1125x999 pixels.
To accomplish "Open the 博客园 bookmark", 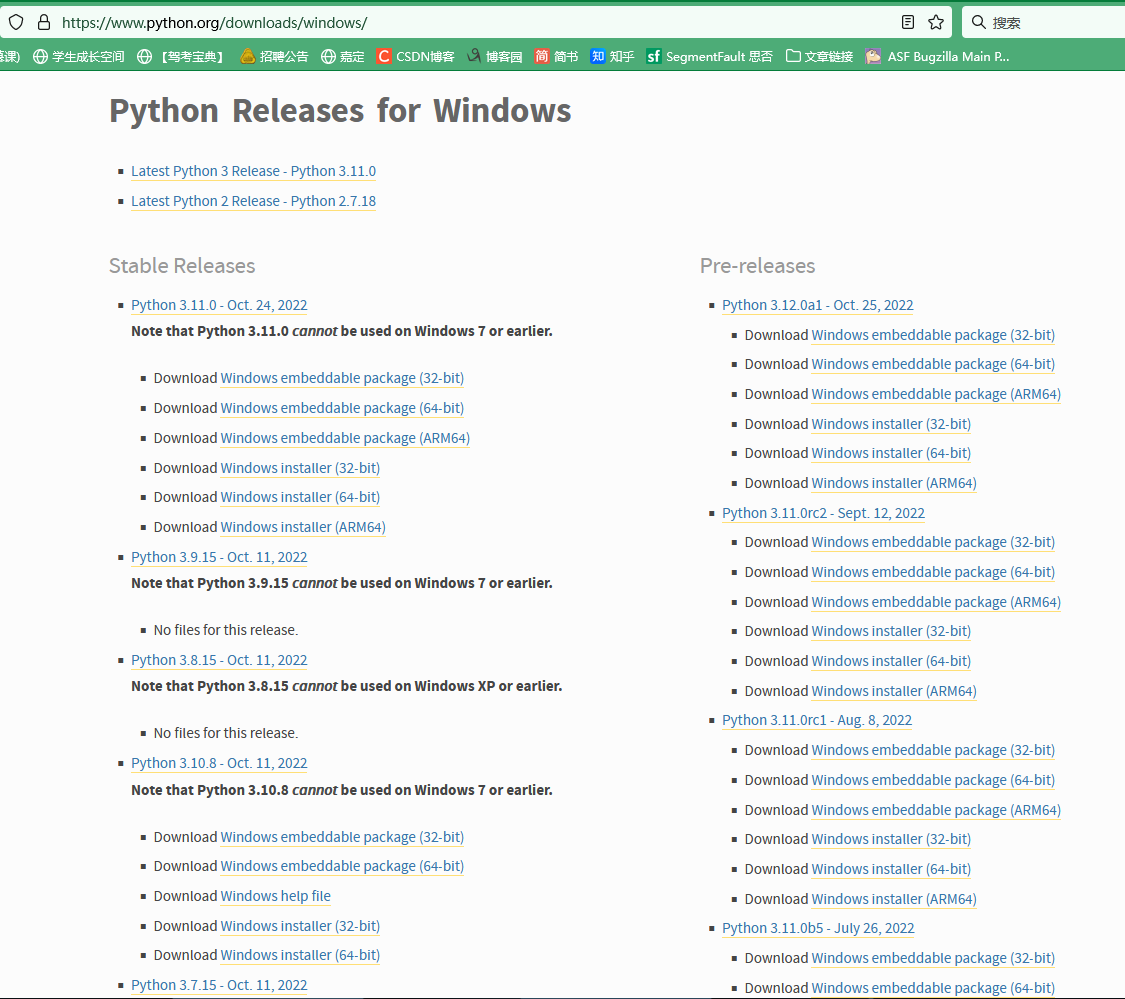I will 494,57.
